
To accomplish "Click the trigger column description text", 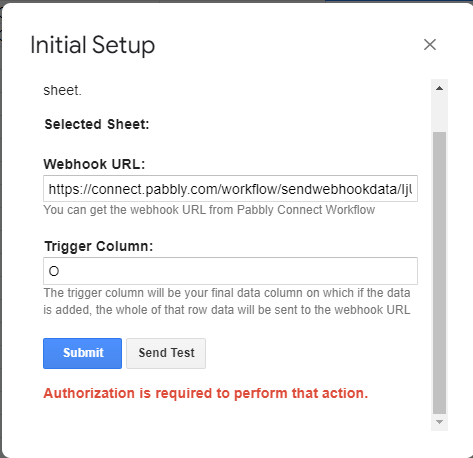I will pos(227,301).
